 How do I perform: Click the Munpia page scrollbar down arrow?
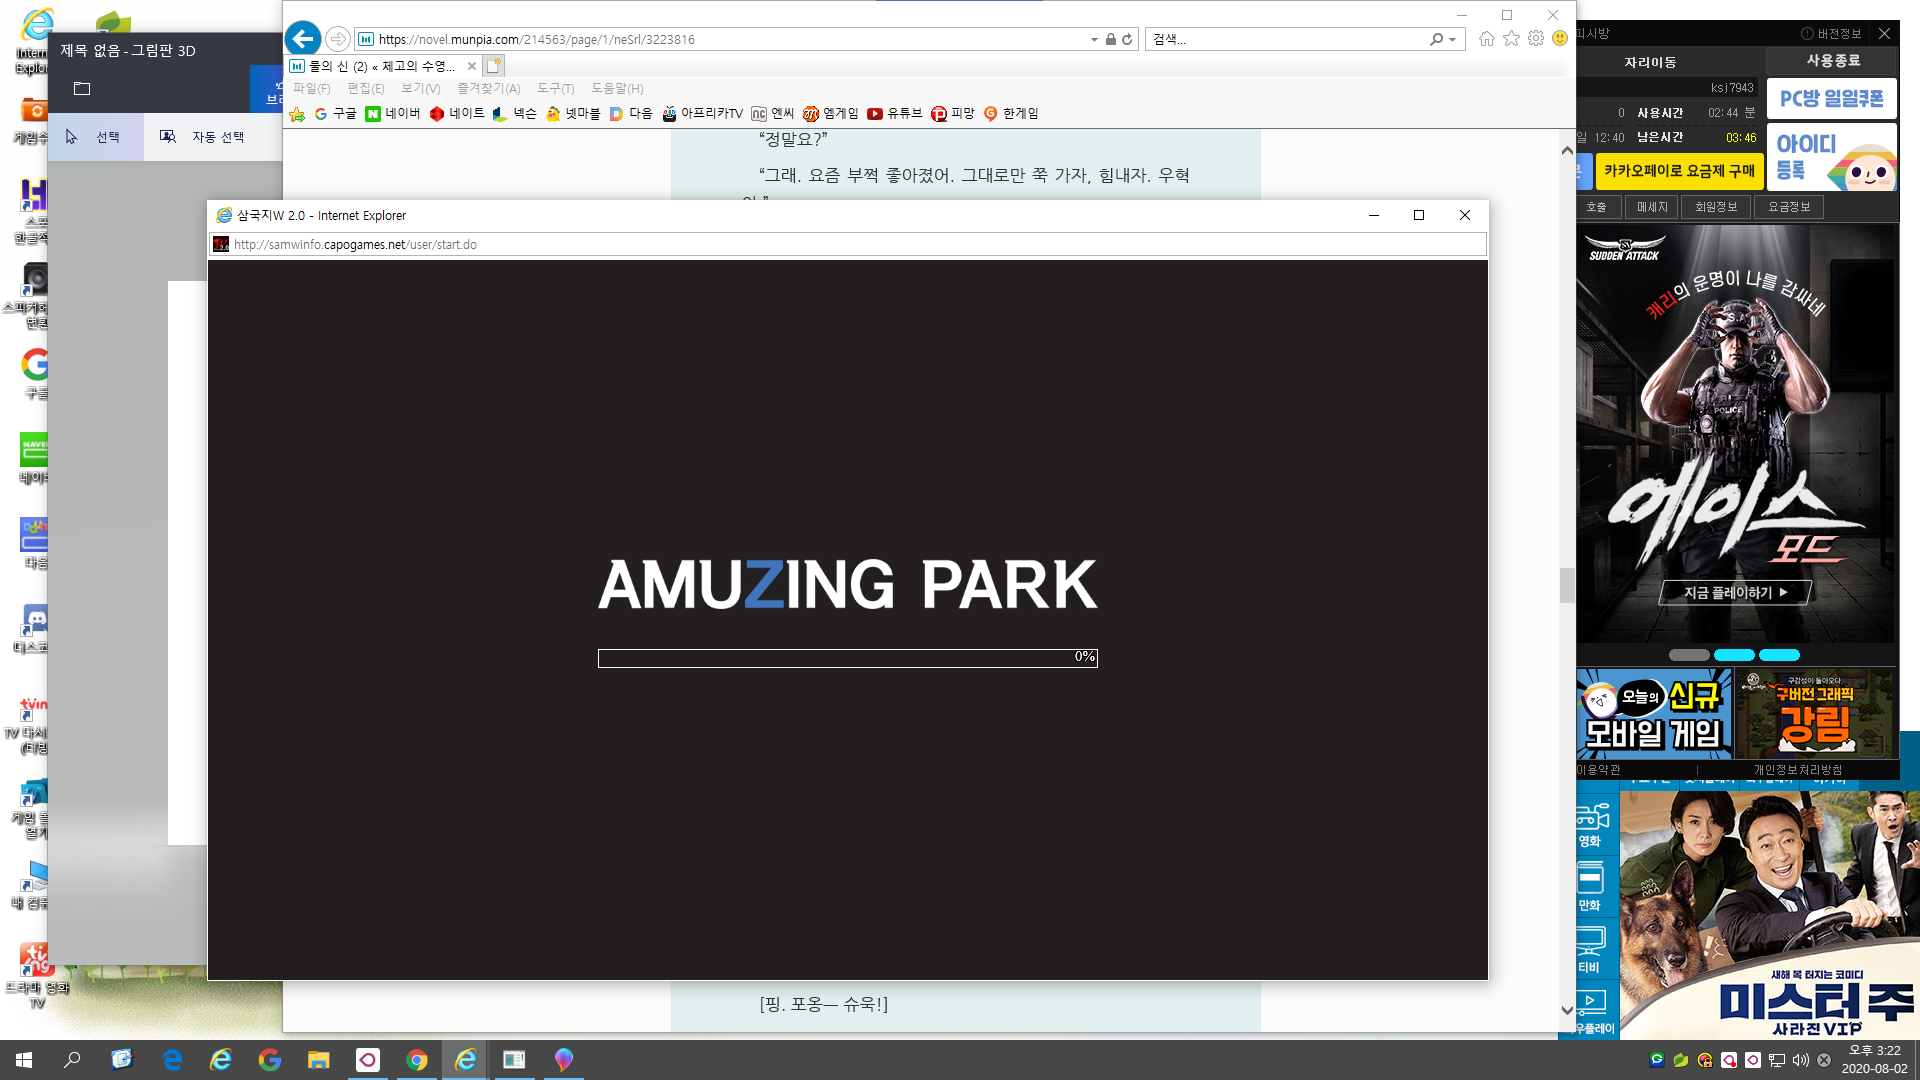click(1567, 1010)
